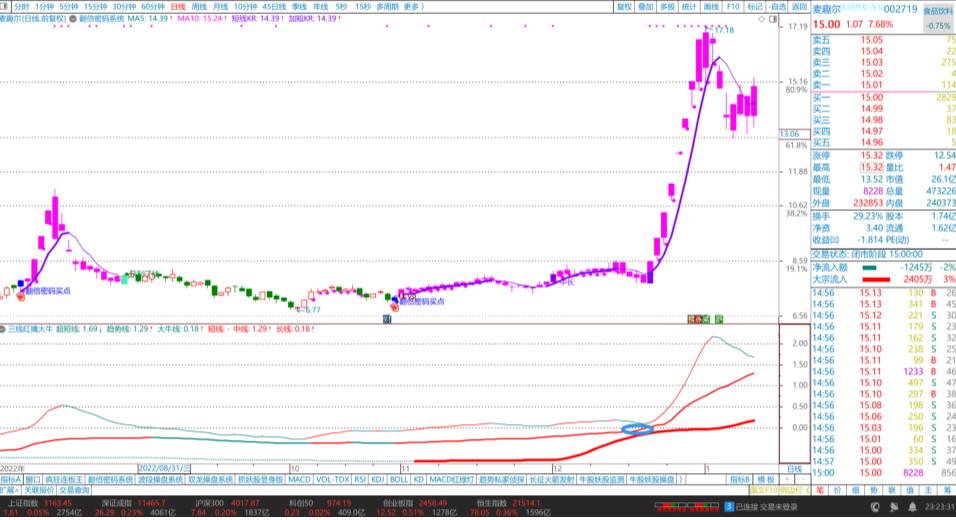Click the 已连接 connection status indicator
Viewport: 956px width, 520px height.
click(748, 507)
